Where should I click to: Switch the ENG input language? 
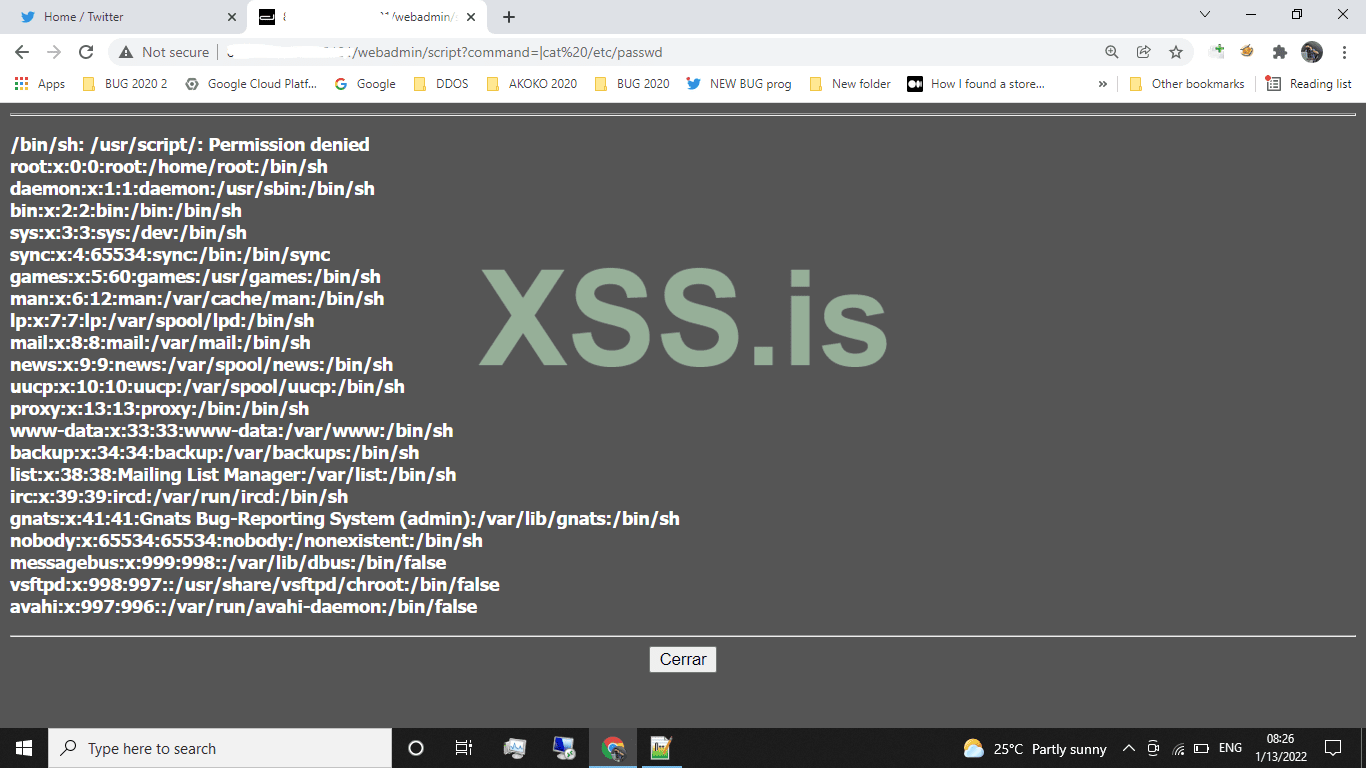pos(1231,748)
